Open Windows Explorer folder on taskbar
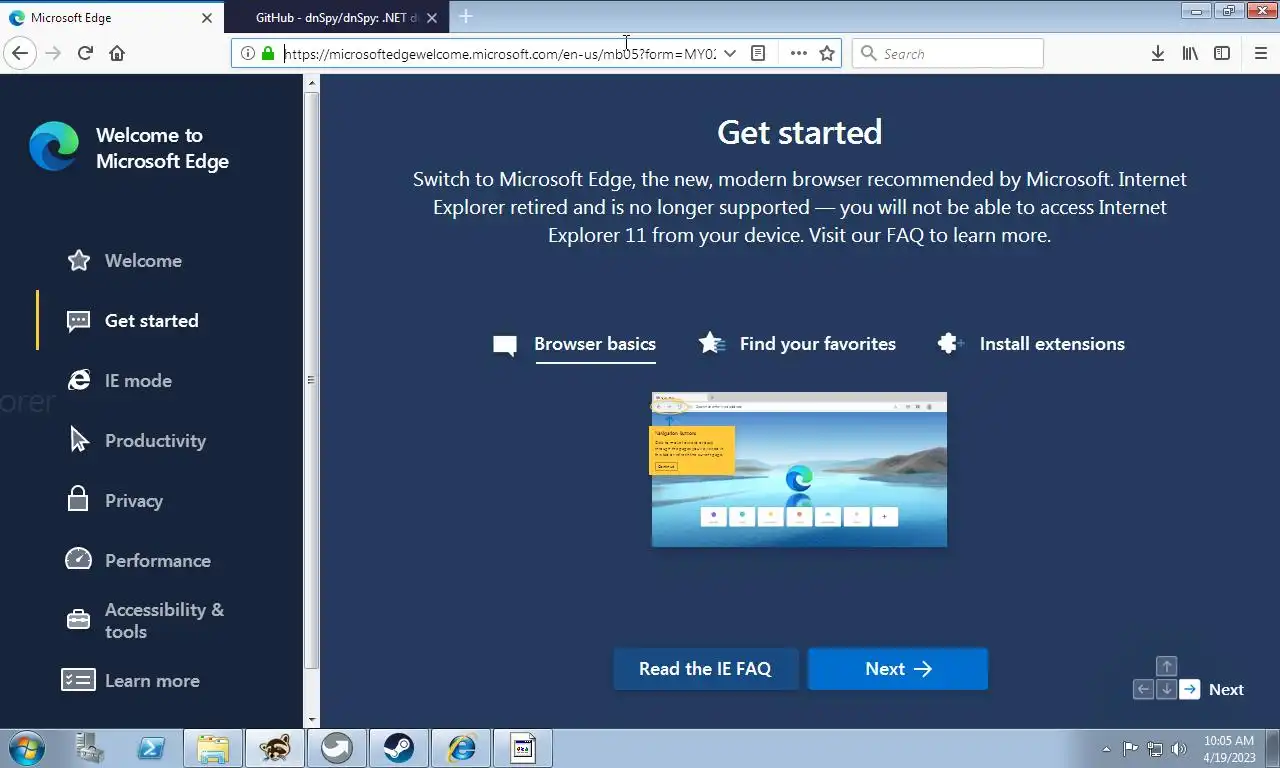Image resolution: width=1280 pixels, height=768 pixels. point(213,749)
